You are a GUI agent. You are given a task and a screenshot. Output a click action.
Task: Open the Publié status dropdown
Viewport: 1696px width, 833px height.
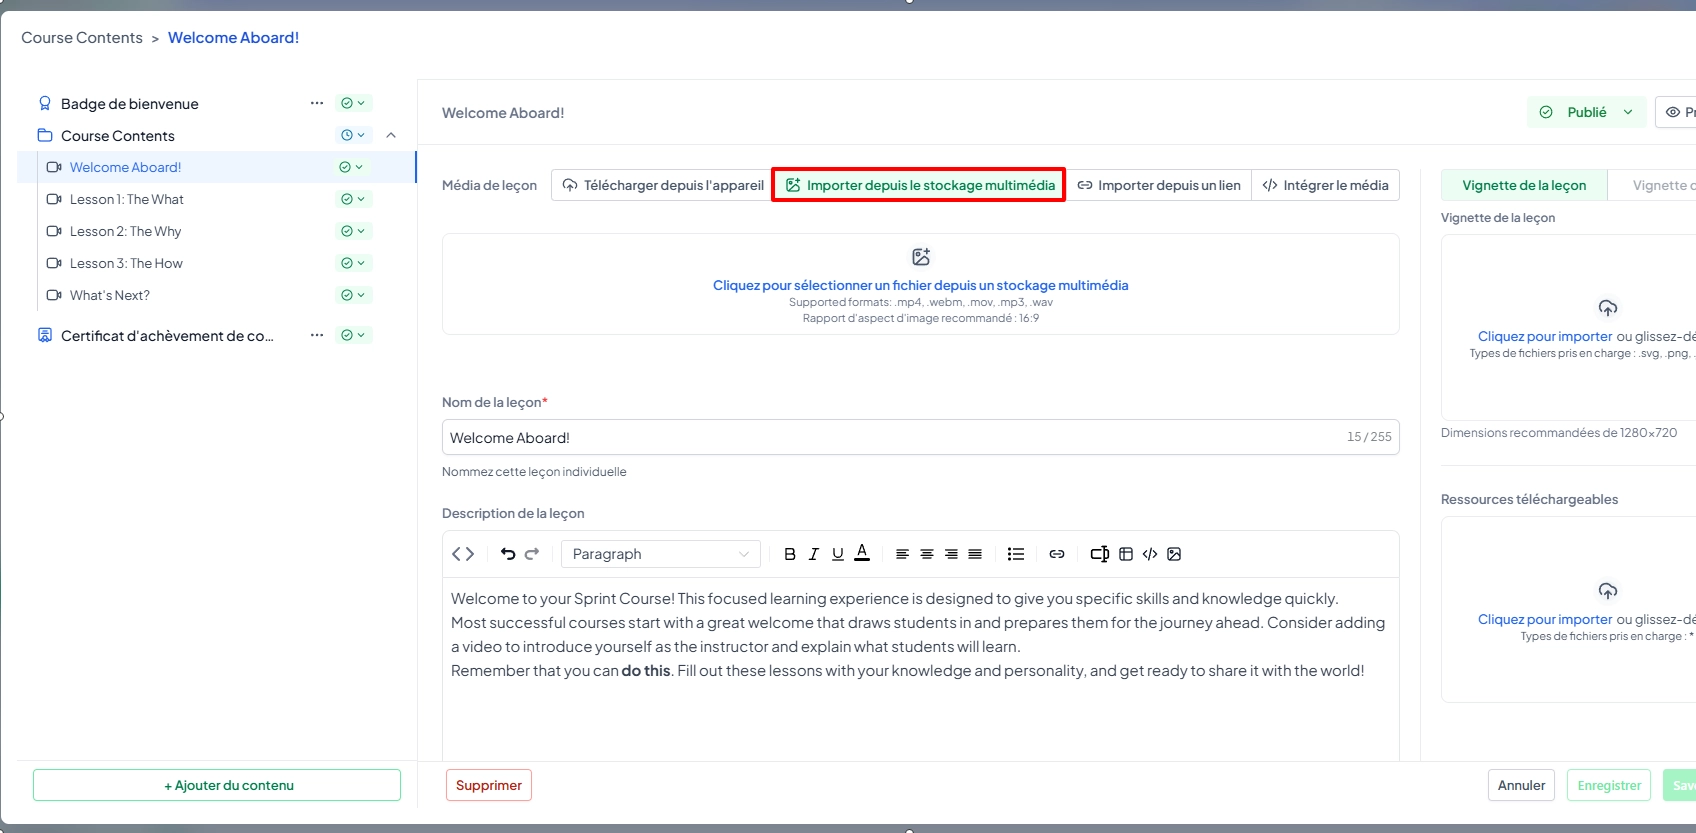[x=1586, y=112]
